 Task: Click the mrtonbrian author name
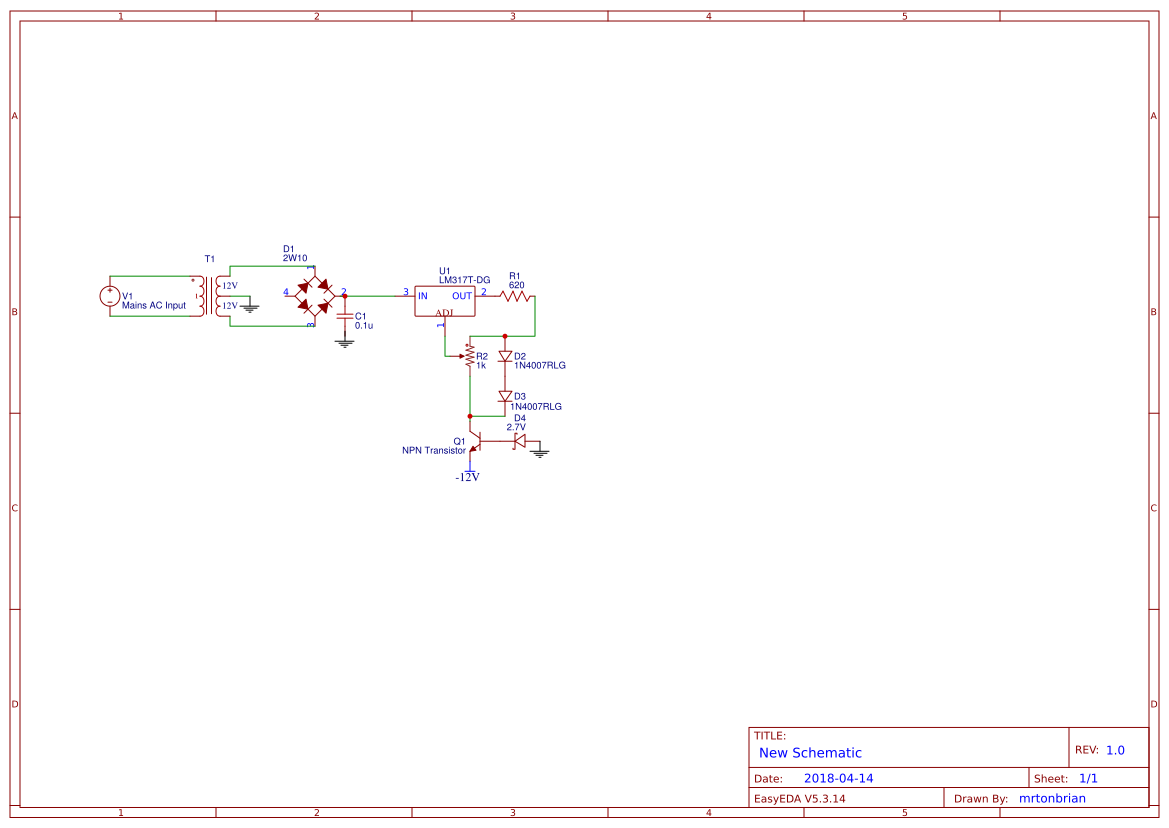(x=1052, y=798)
